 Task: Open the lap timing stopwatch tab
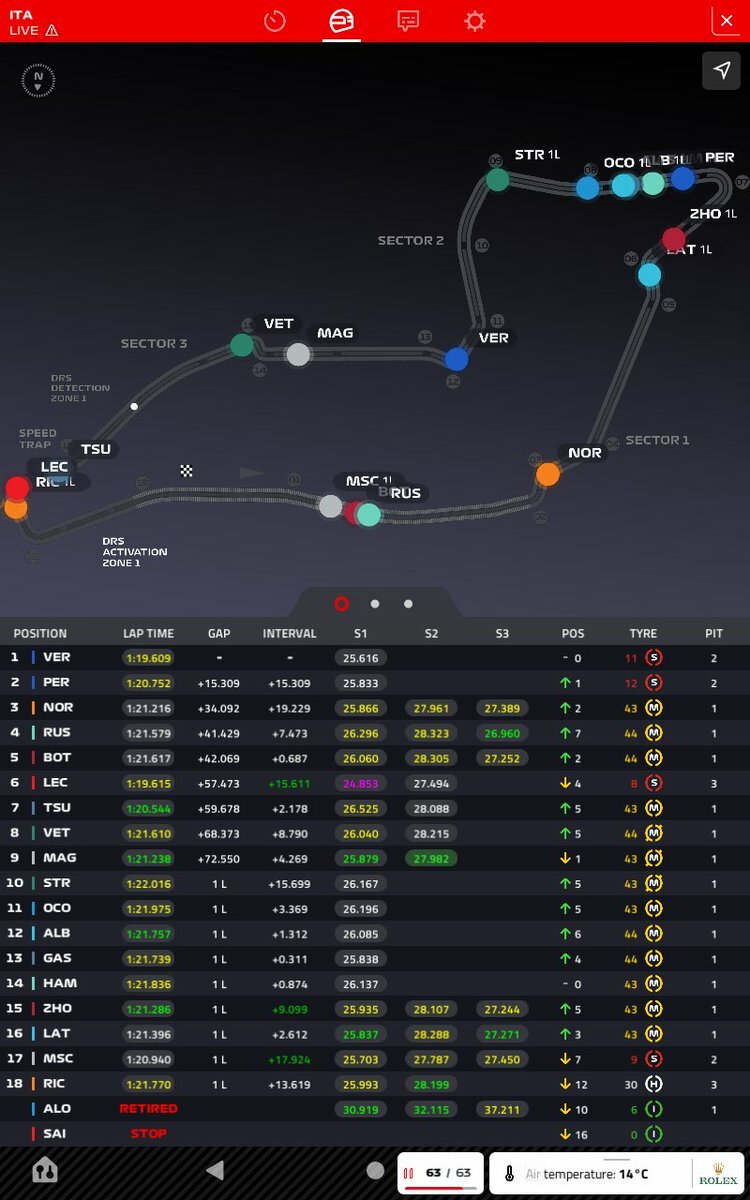275,20
